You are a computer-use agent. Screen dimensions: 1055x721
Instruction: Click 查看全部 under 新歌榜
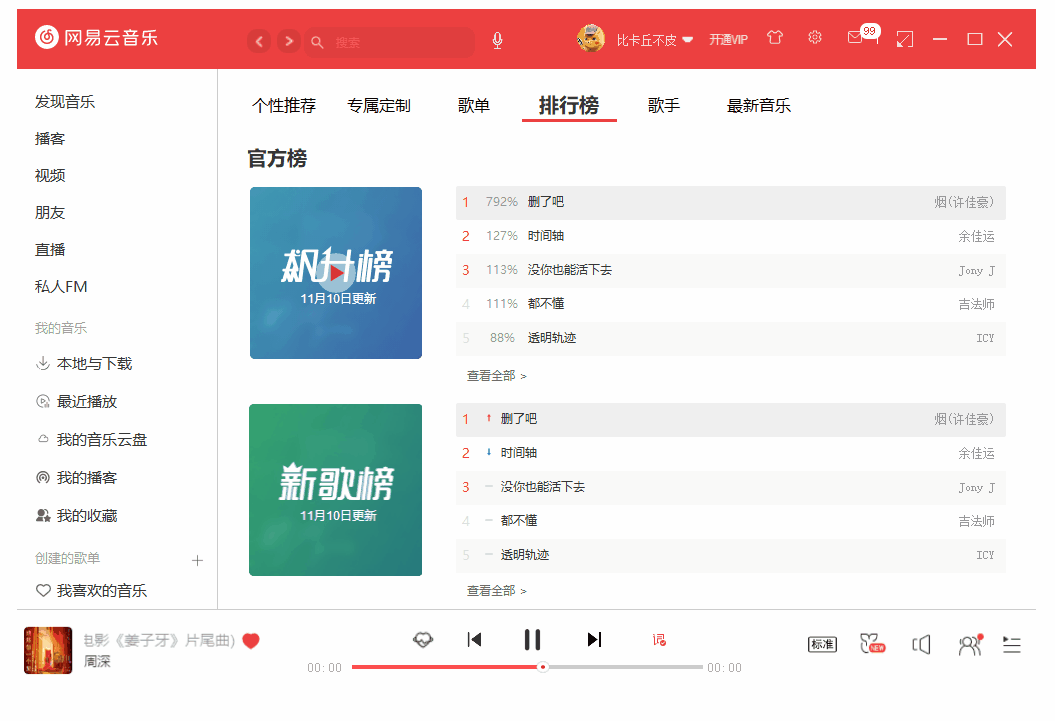tap(497, 591)
